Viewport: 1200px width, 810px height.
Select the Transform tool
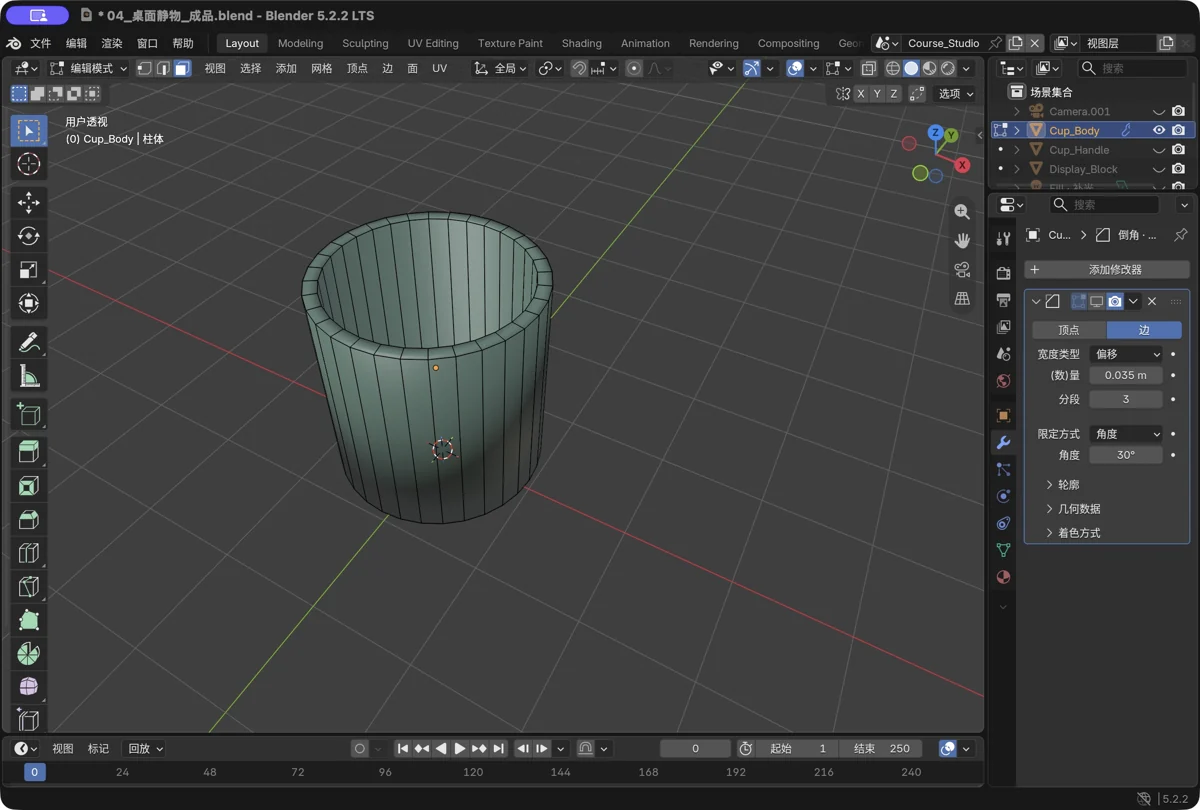(28, 304)
